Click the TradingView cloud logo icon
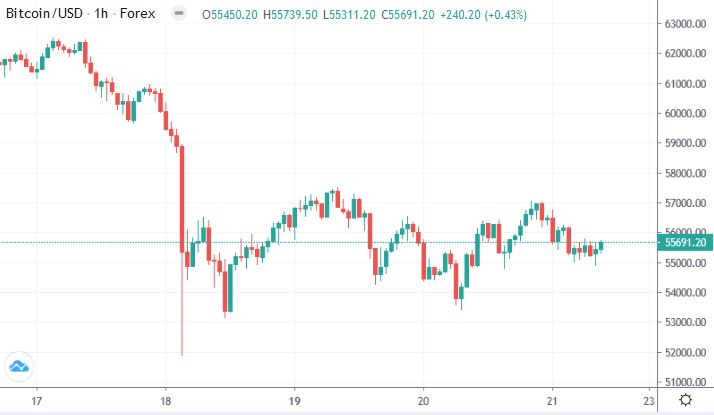 coord(16,366)
